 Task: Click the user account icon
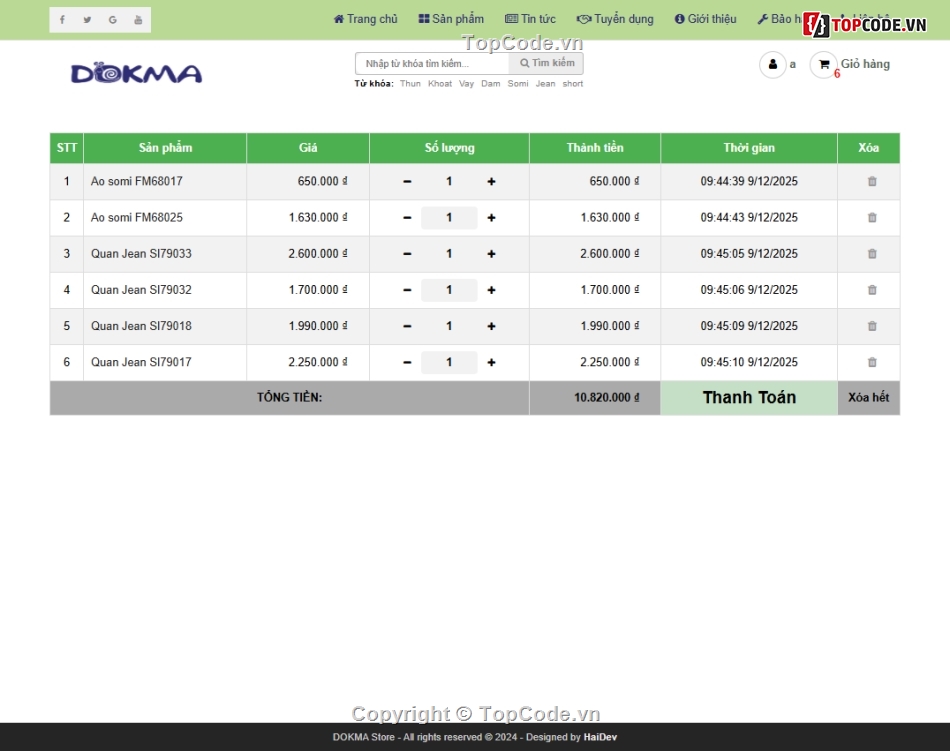(772, 64)
